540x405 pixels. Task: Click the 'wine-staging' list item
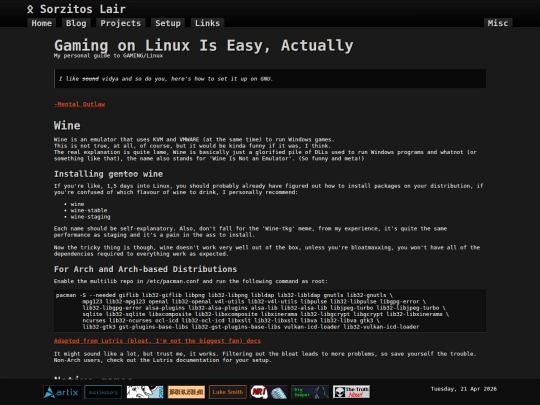91,217
